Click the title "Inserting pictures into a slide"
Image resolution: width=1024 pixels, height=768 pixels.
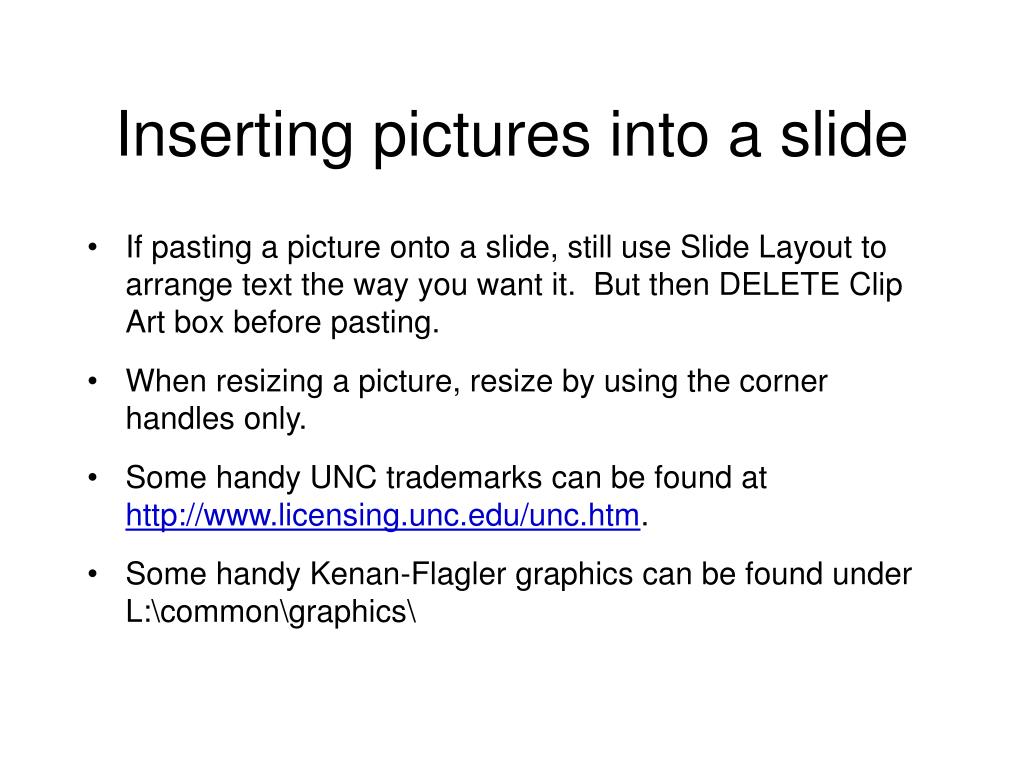click(512, 136)
